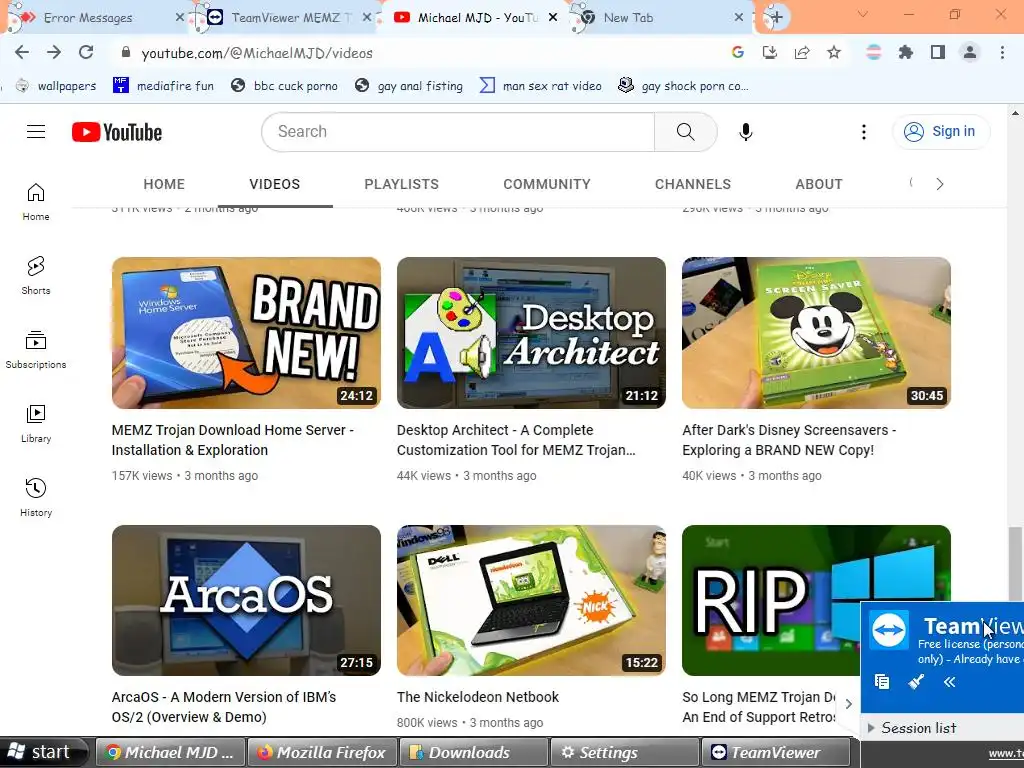Open Library in the sidebar
This screenshot has width=1024, height=768.
click(x=36, y=424)
